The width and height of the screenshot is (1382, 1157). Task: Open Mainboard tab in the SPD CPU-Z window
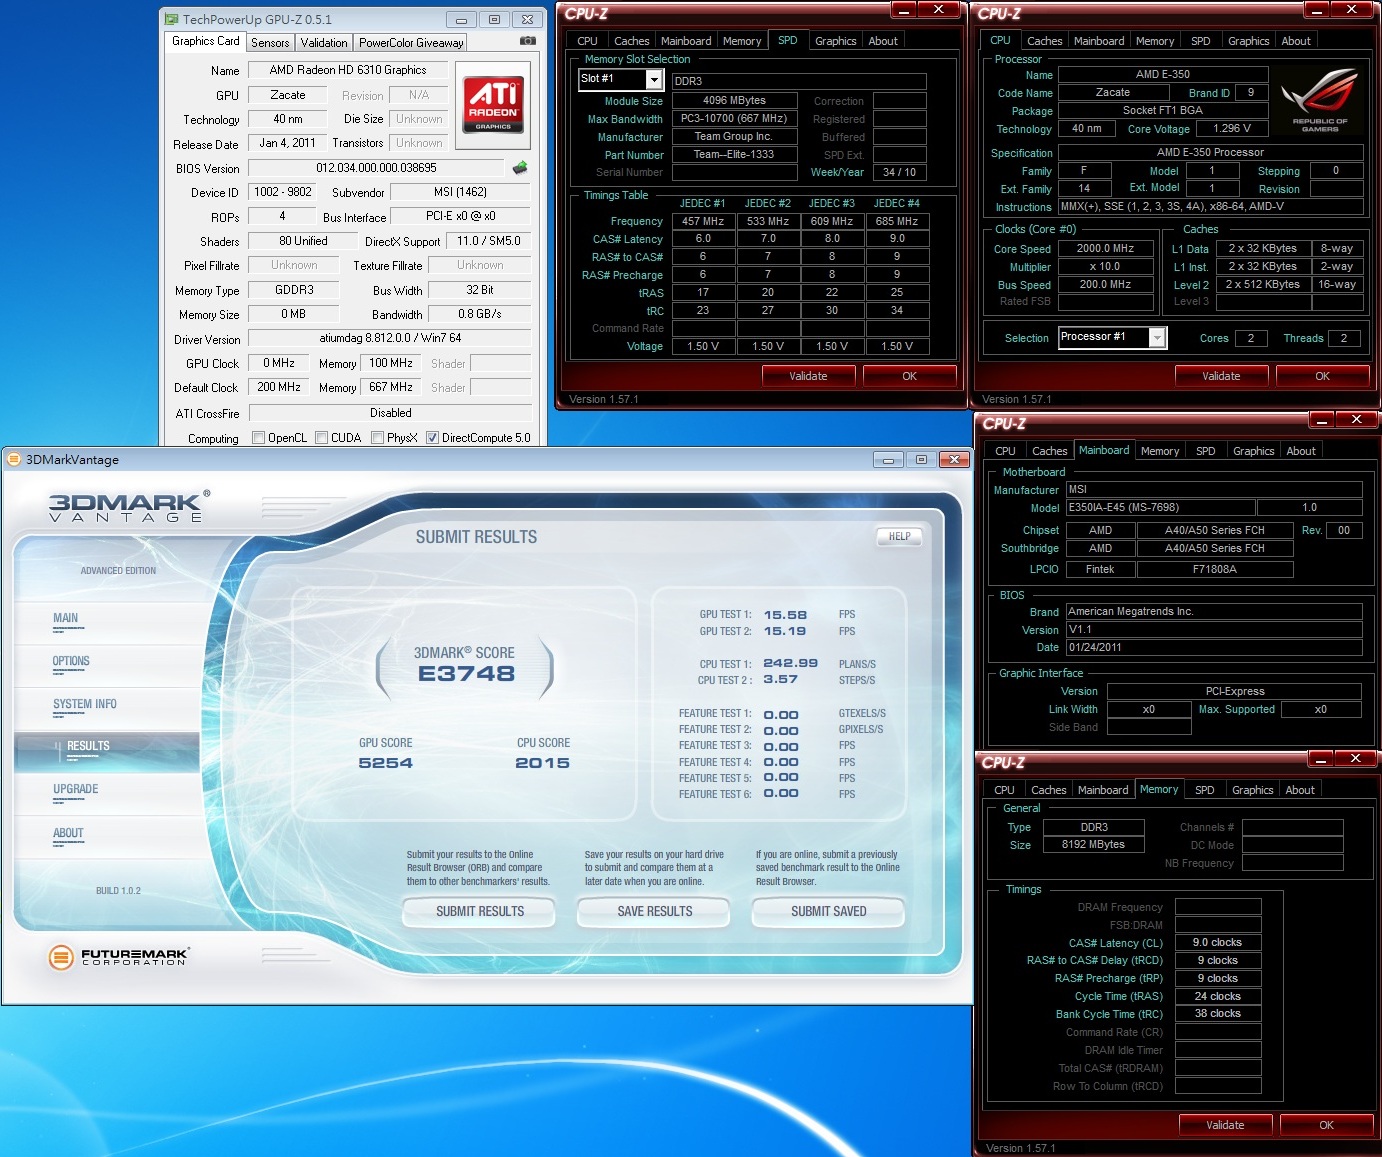coord(686,41)
